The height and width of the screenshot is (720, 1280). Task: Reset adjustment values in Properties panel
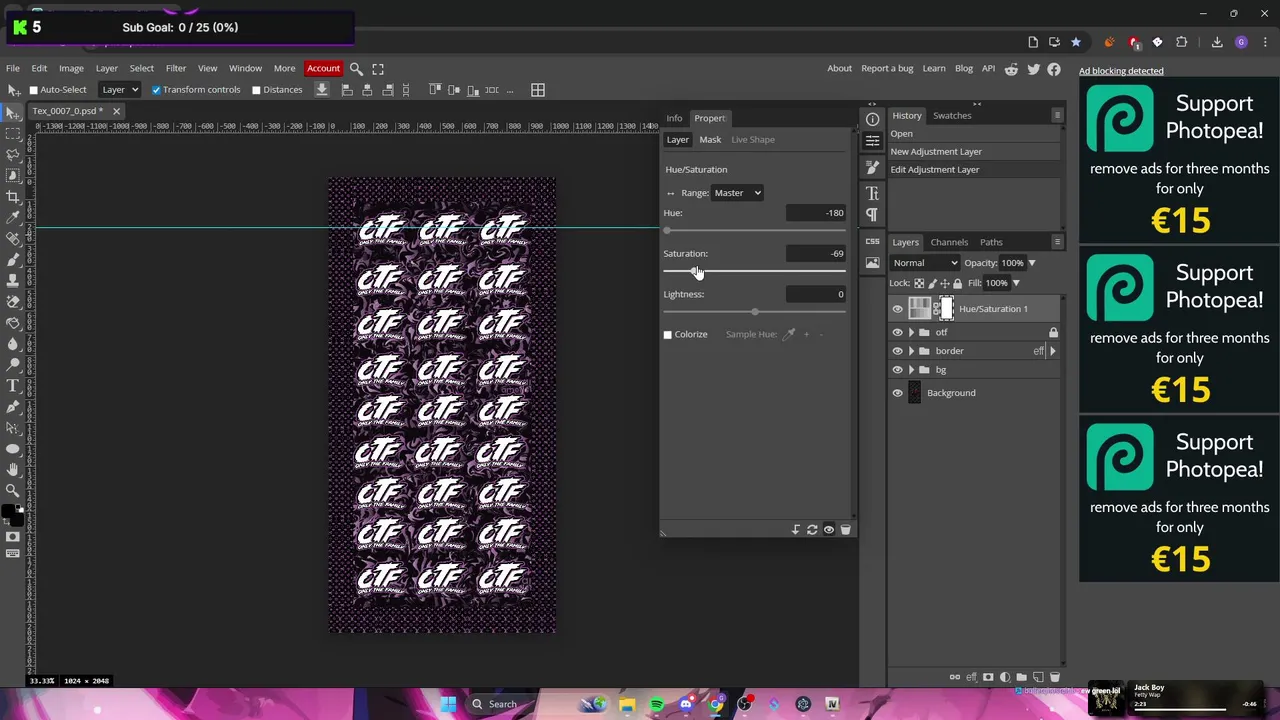pyautogui.click(x=812, y=530)
